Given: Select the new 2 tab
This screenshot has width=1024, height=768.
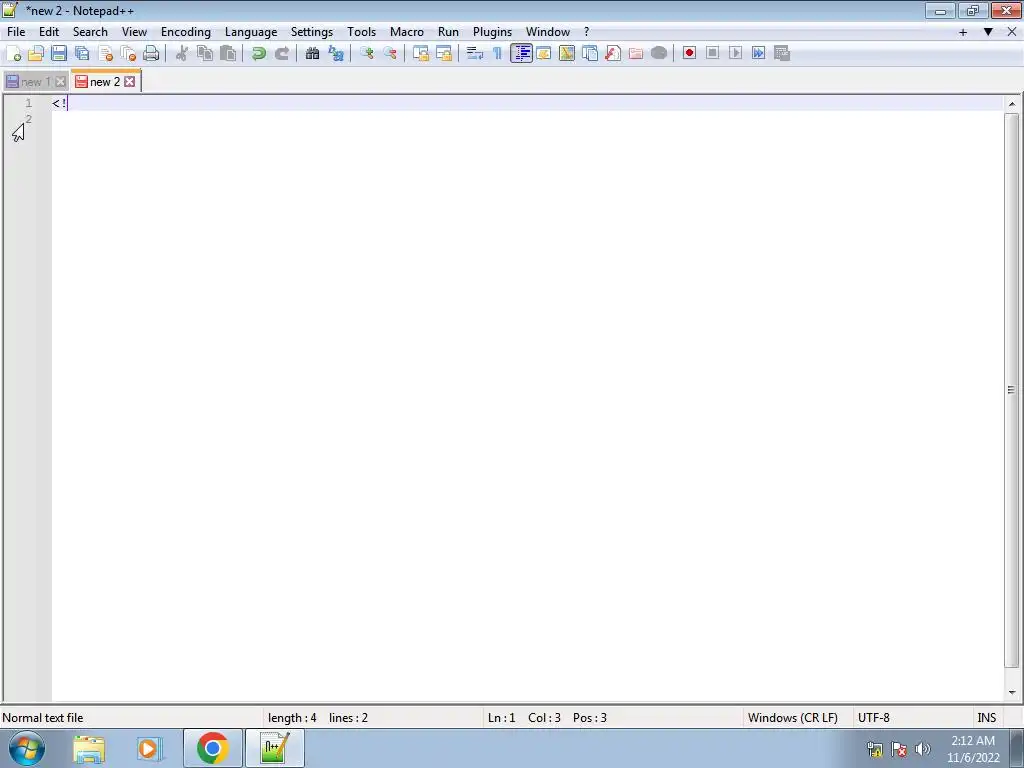Looking at the screenshot, I should tap(104, 82).
